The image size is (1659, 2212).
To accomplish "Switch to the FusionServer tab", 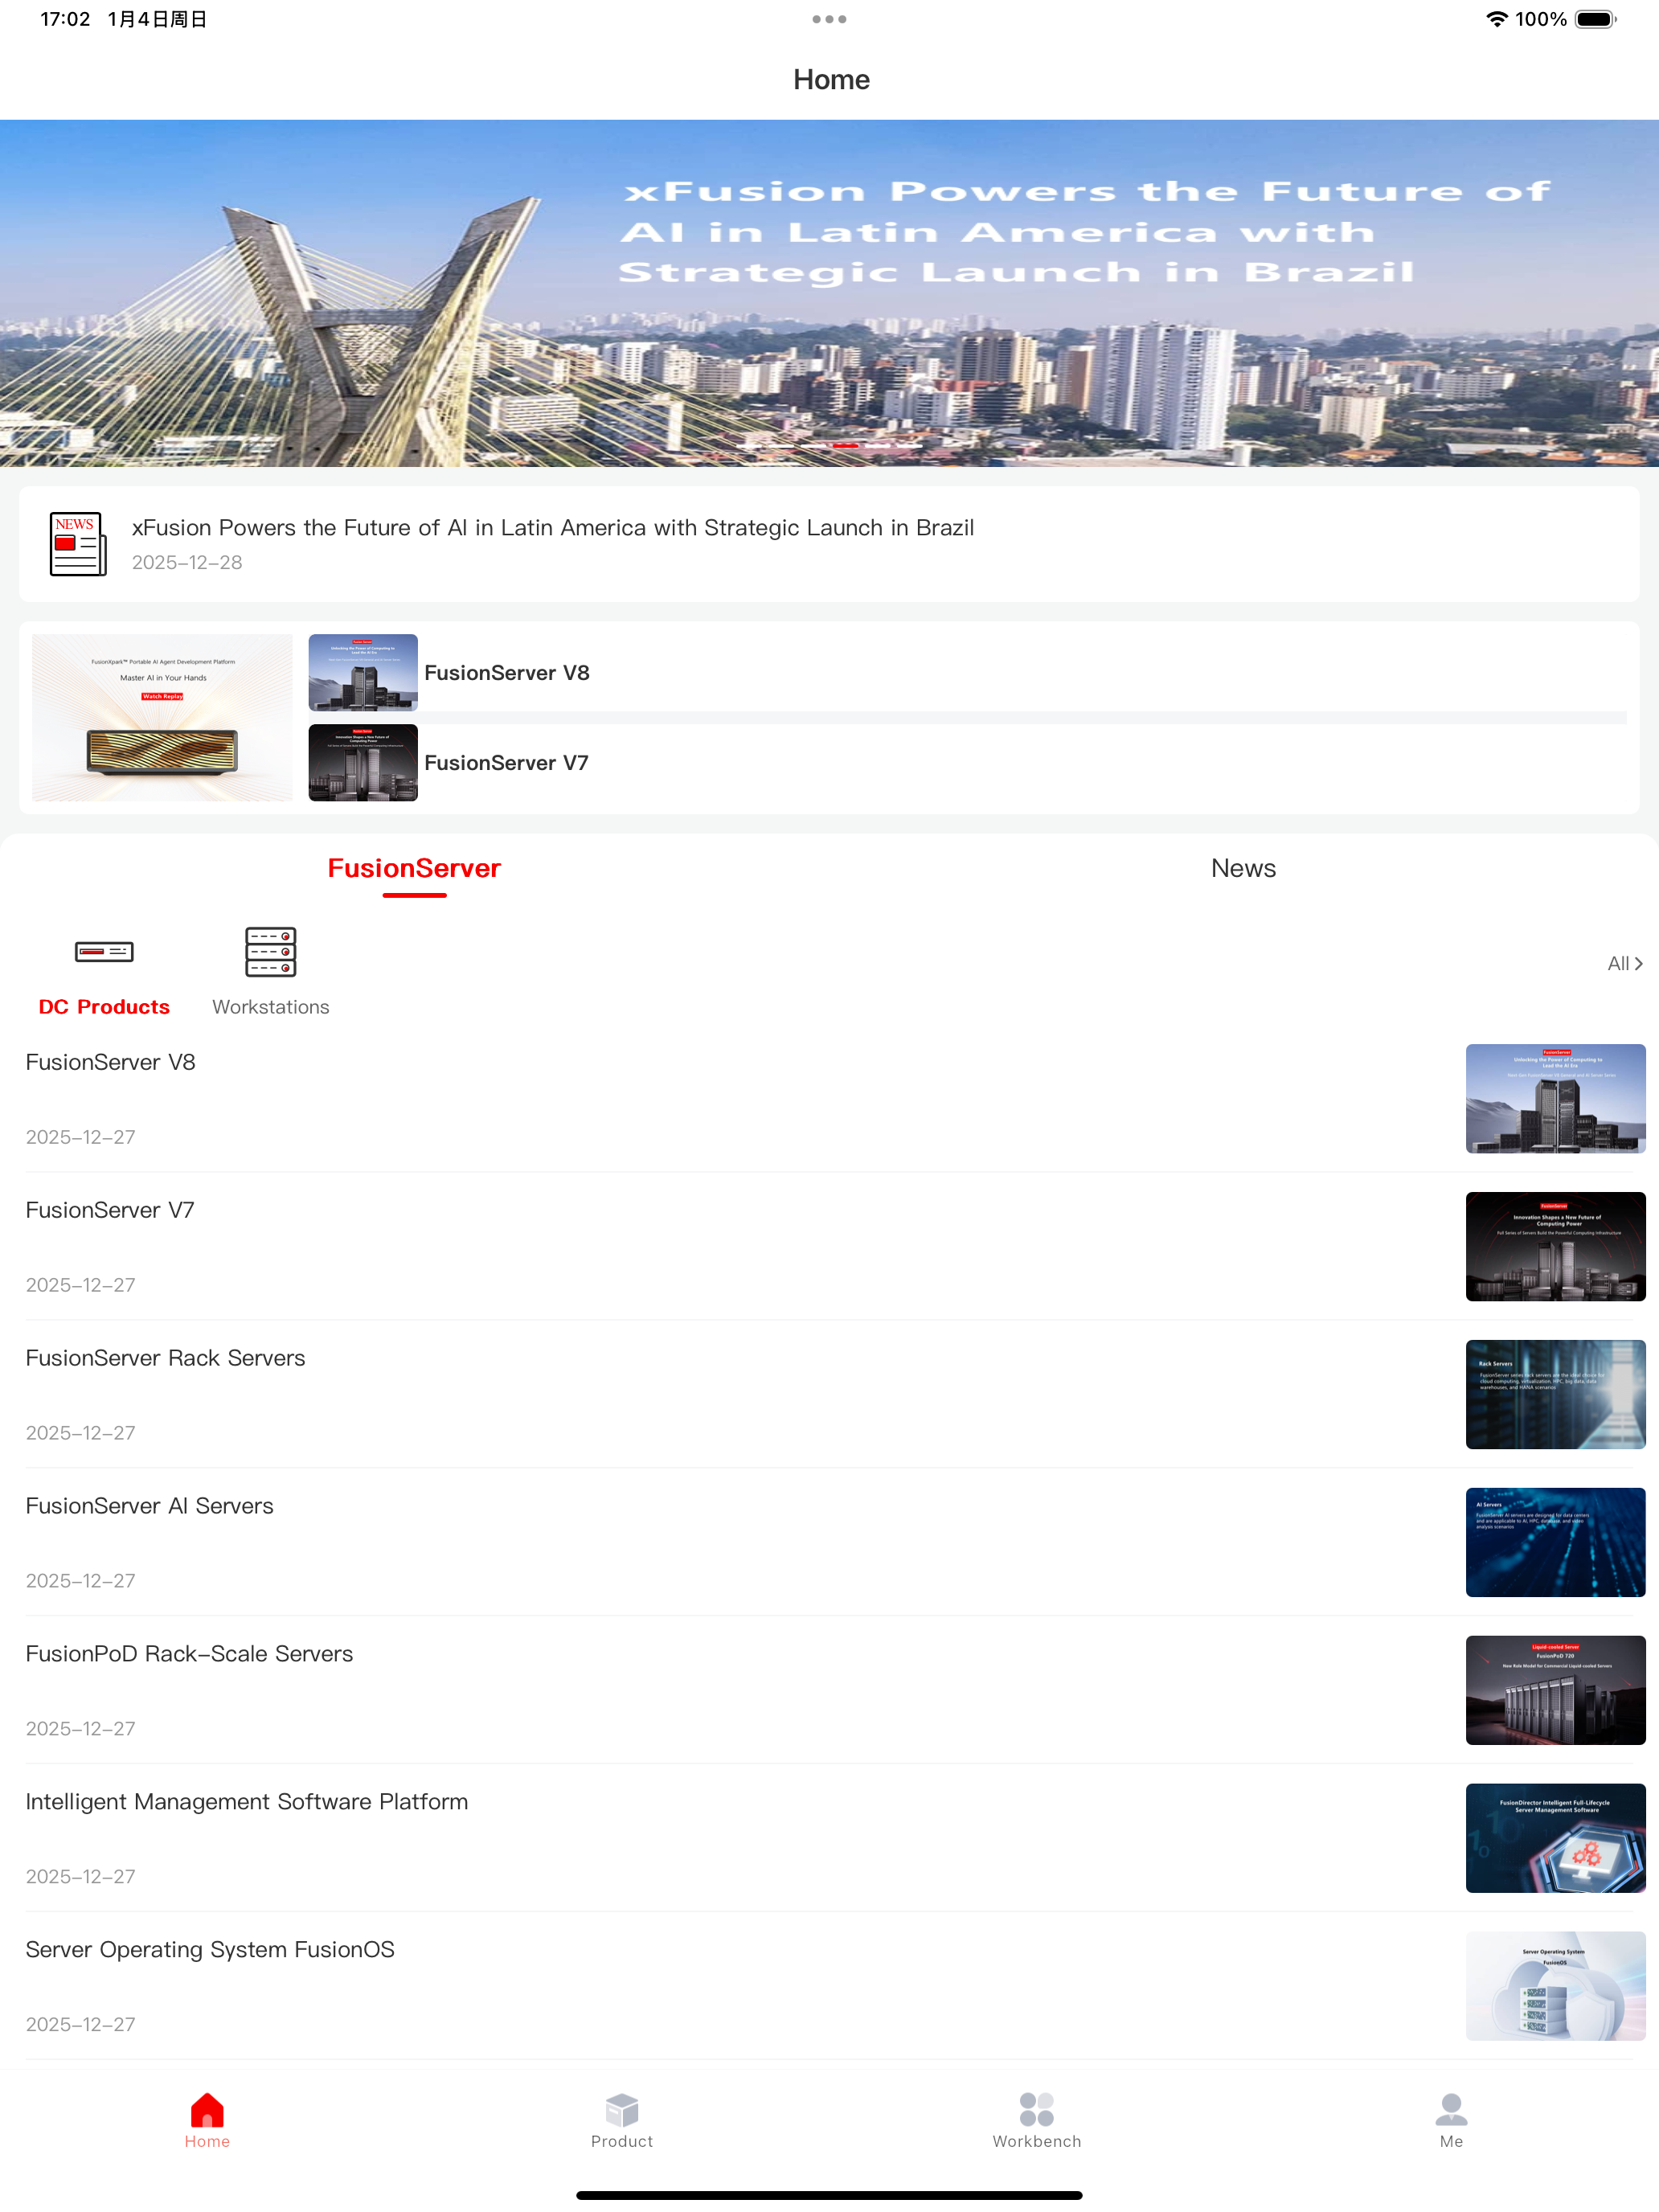I will pyautogui.click(x=414, y=868).
